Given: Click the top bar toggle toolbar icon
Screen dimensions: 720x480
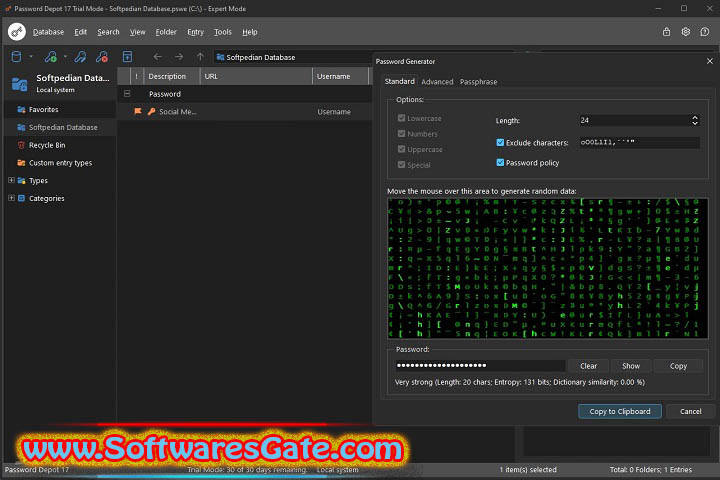Looking at the screenshot, I should point(128,56).
